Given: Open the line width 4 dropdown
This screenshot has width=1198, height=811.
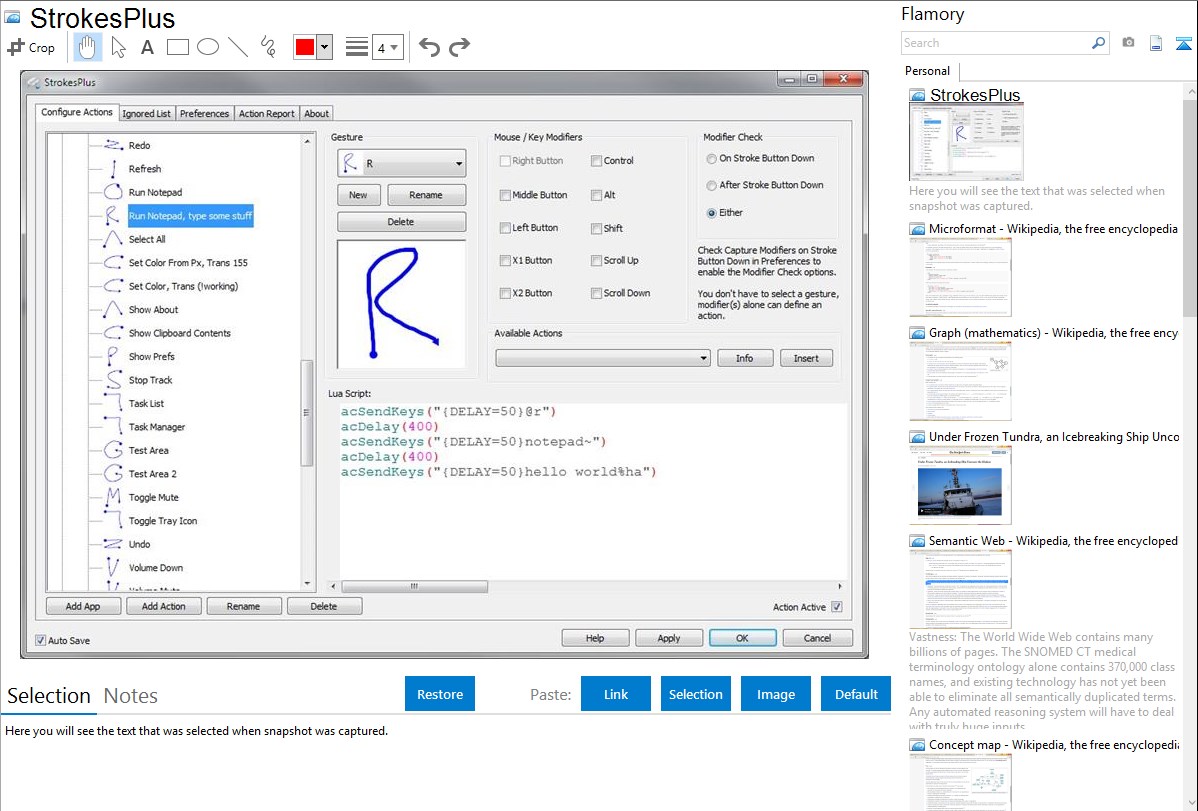Looking at the screenshot, I should coord(388,48).
